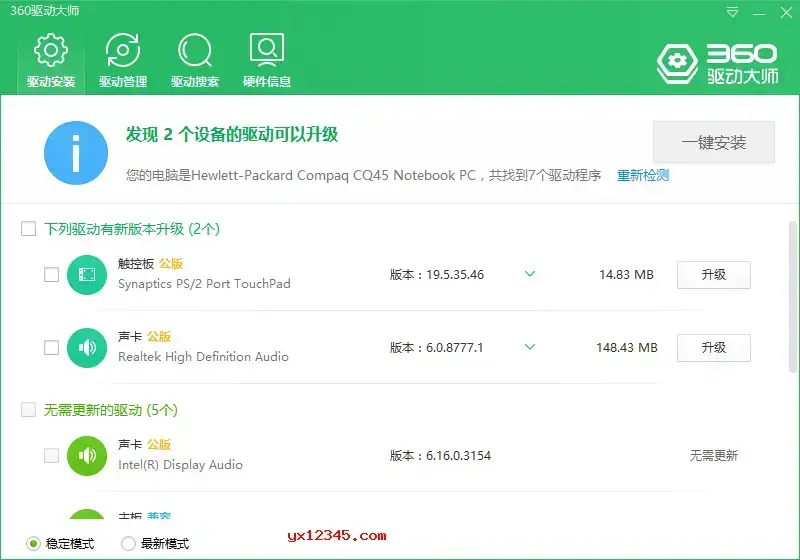Image resolution: width=800 pixels, height=560 pixels.
Task: Click the 148.43 MB size value
Action: tap(627, 348)
